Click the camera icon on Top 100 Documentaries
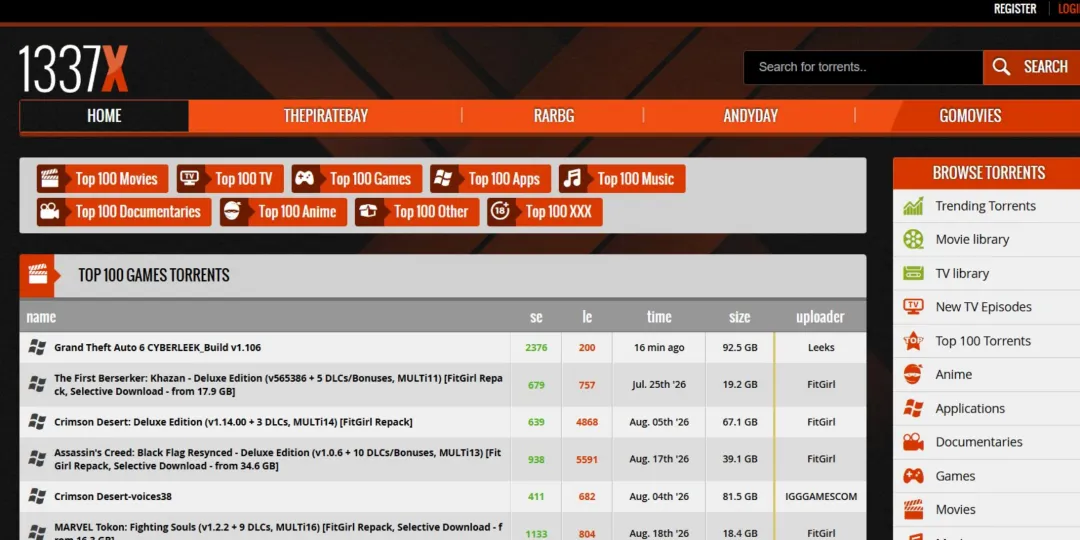Viewport: 1080px width, 540px height. (50, 211)
